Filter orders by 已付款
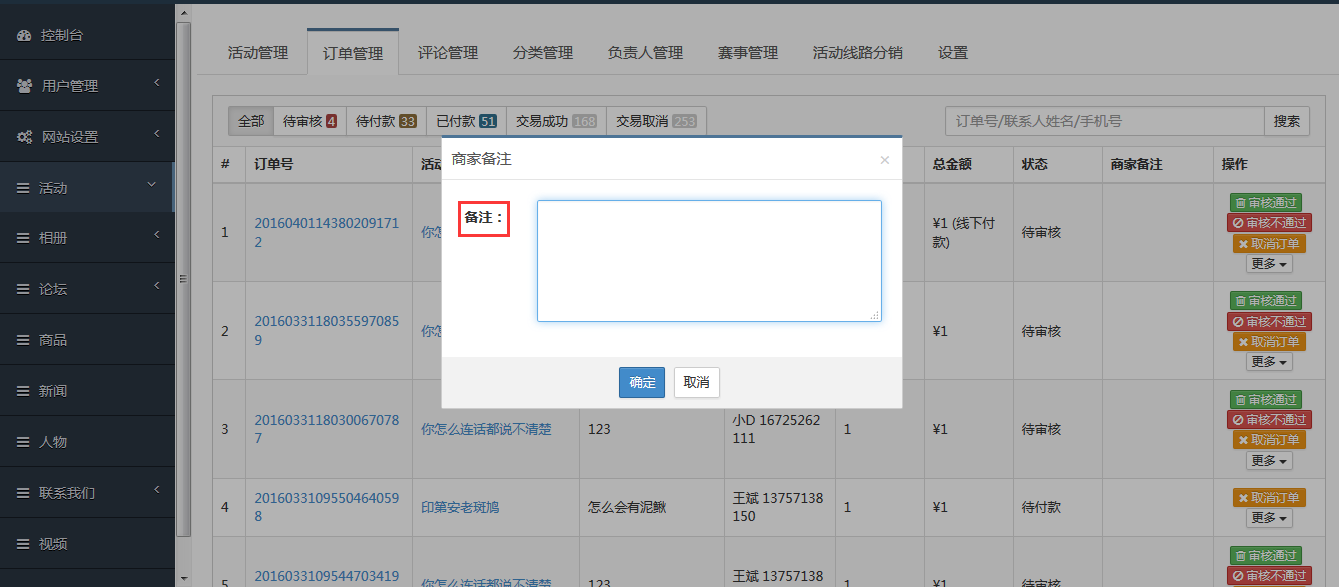Screen dimensions: 1339x587 pos(466,121)
